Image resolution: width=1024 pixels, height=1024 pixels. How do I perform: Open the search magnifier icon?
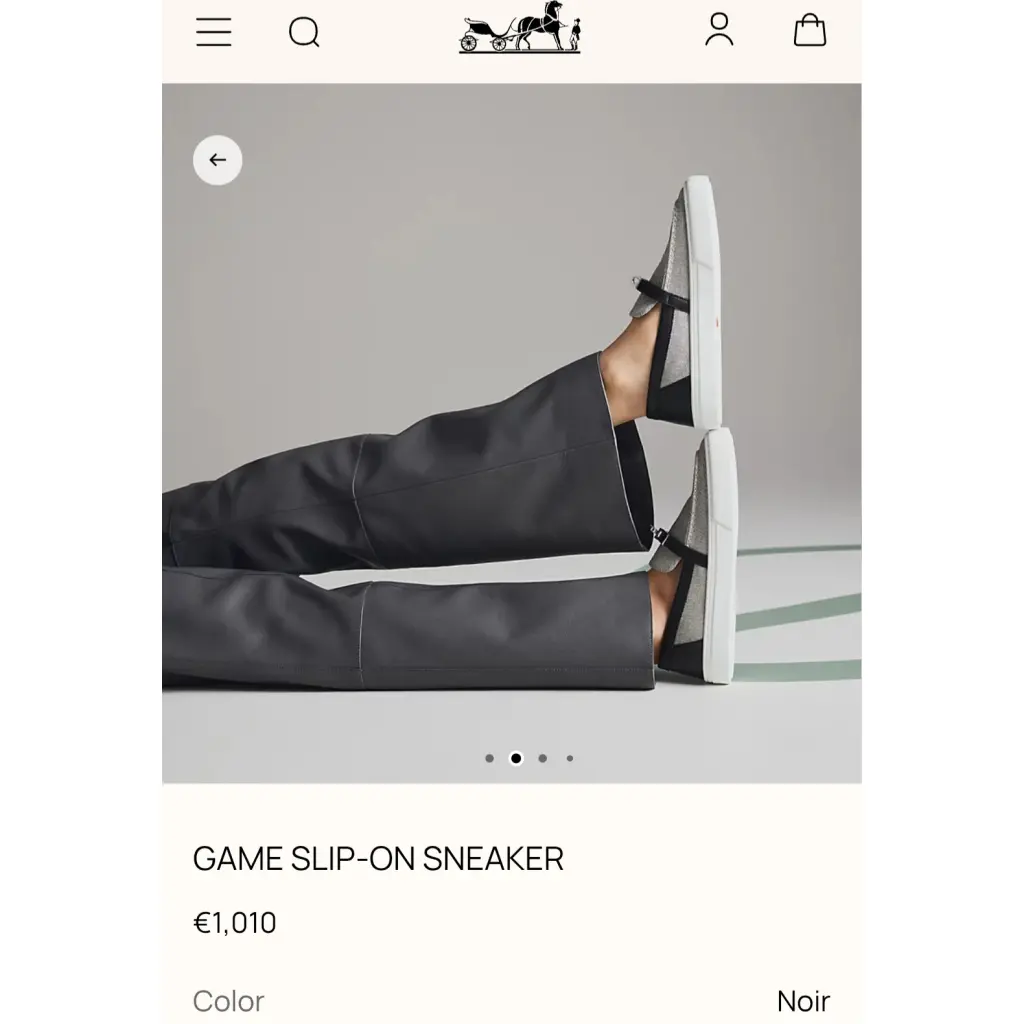[x=304, y=32]
